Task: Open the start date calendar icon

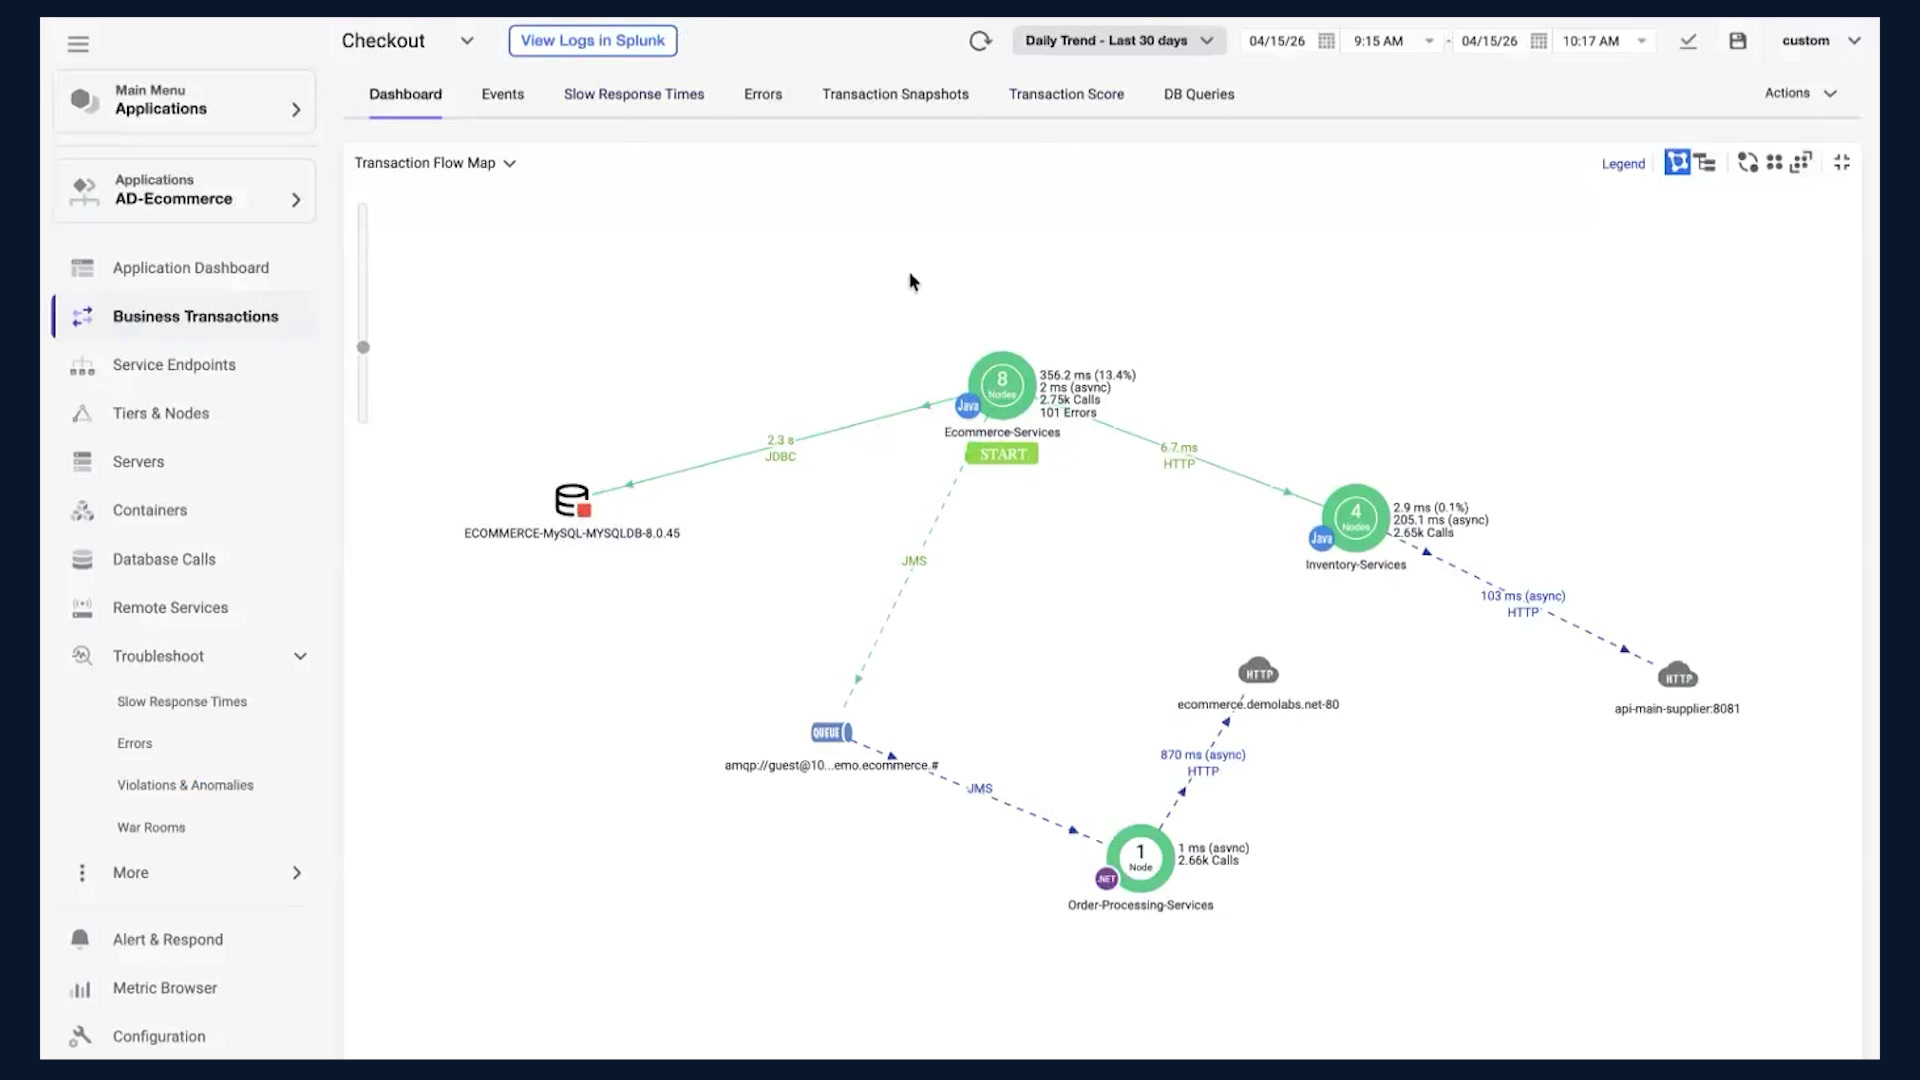Action: pos(1326,41)
